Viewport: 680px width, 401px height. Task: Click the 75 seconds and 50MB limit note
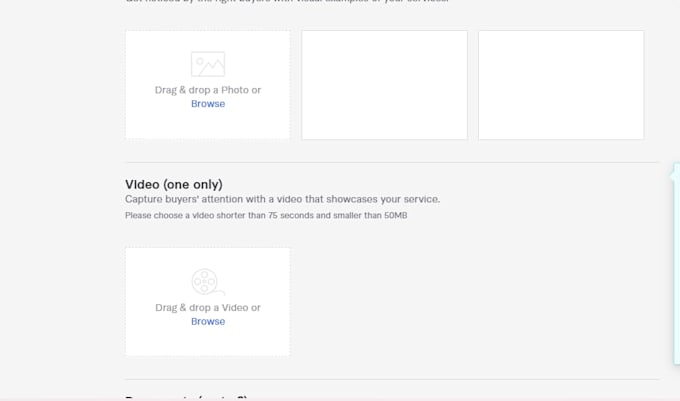266,215
